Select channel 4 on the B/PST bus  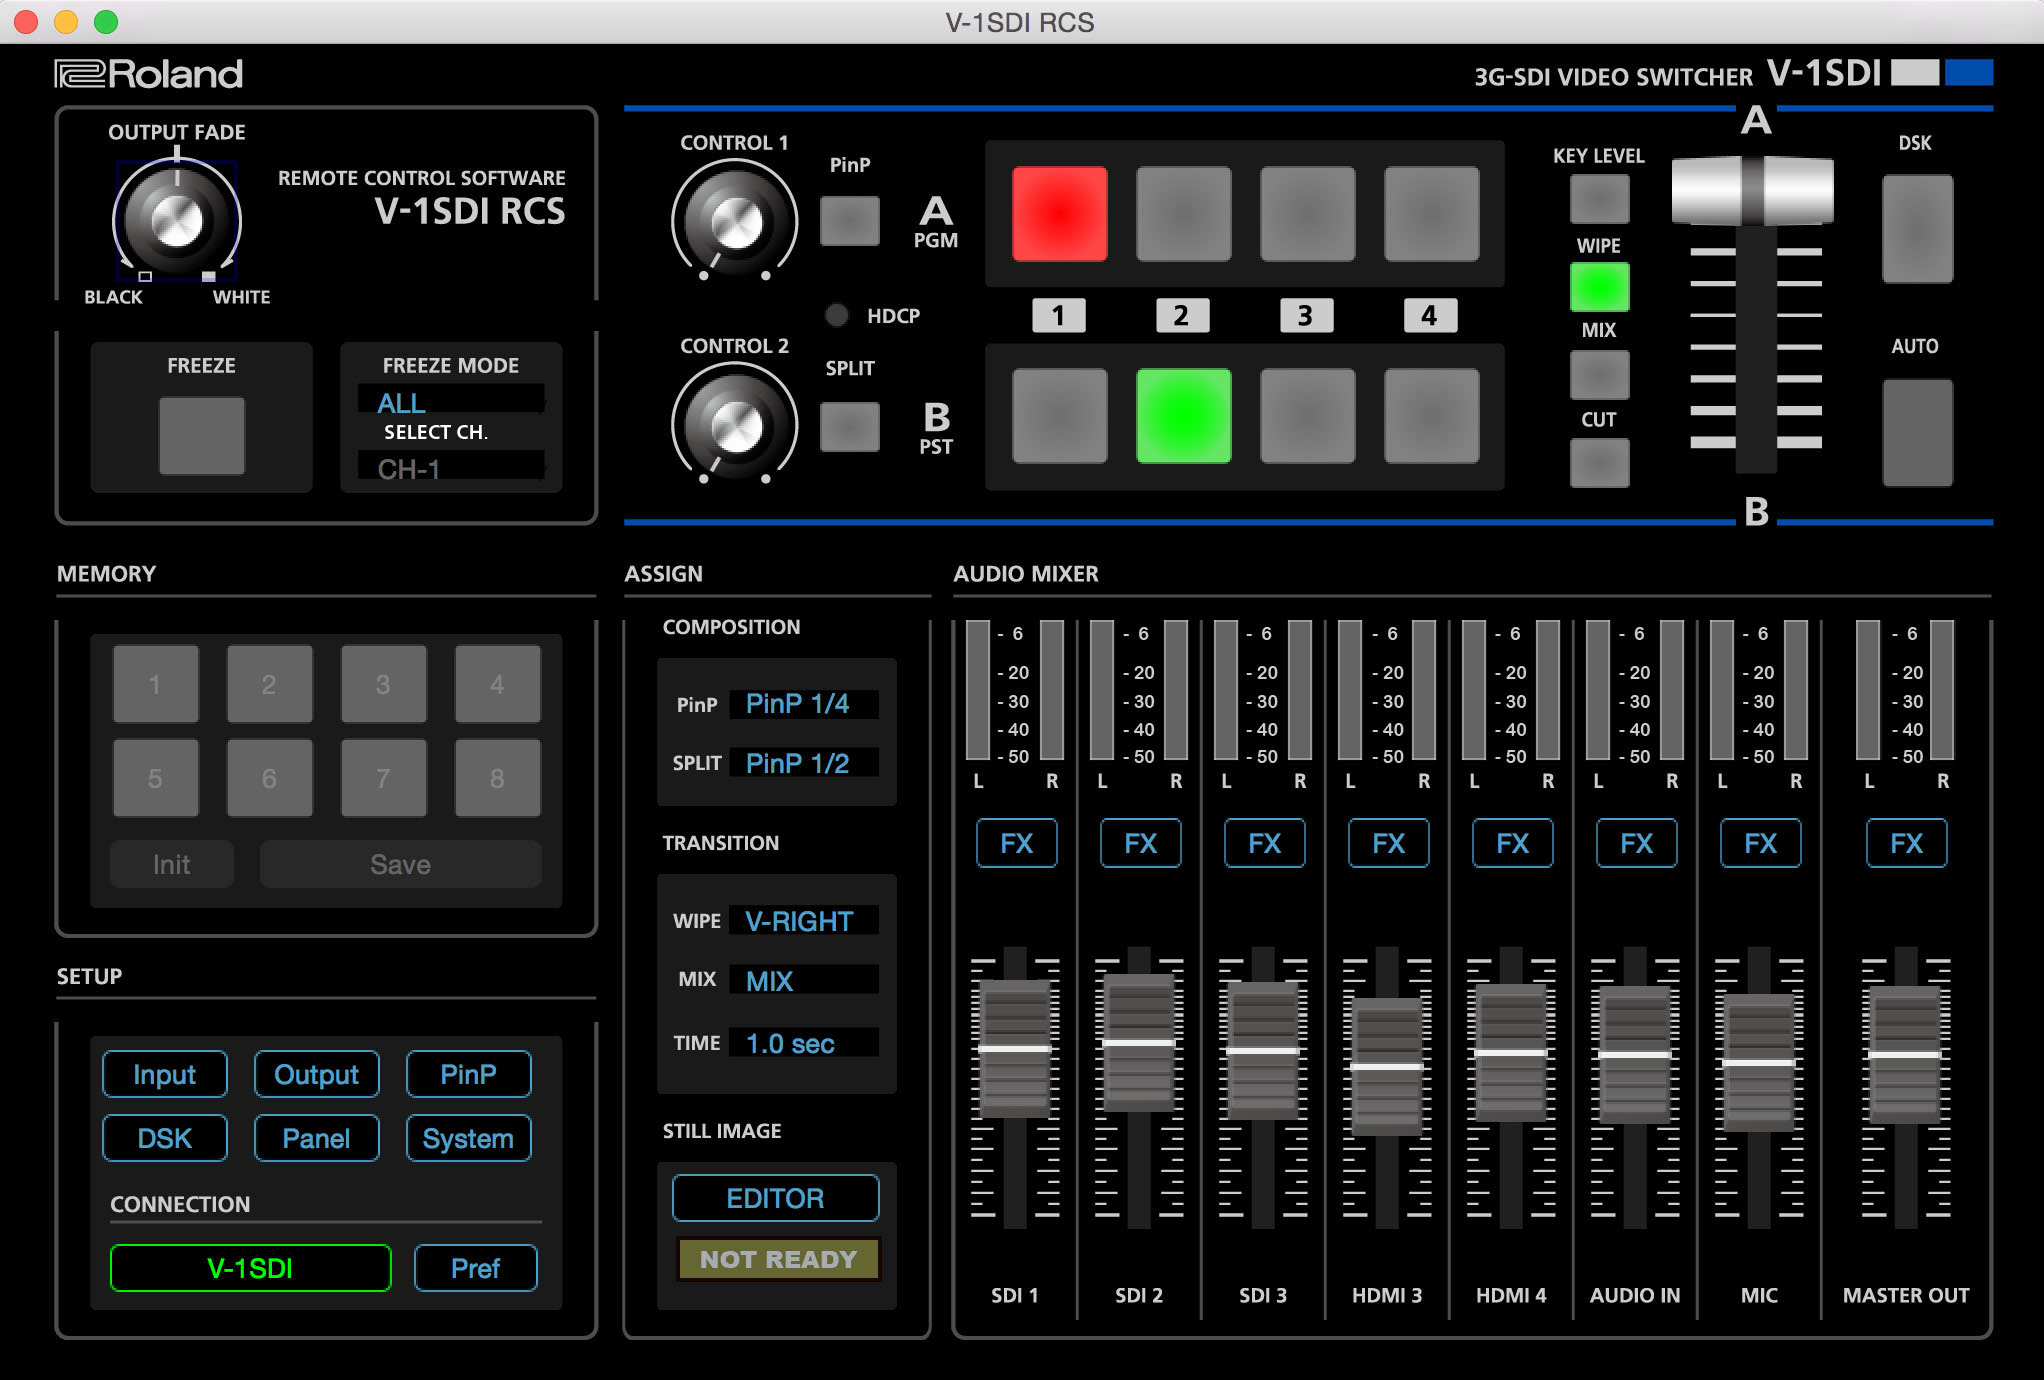click(x=1431, y=416)
